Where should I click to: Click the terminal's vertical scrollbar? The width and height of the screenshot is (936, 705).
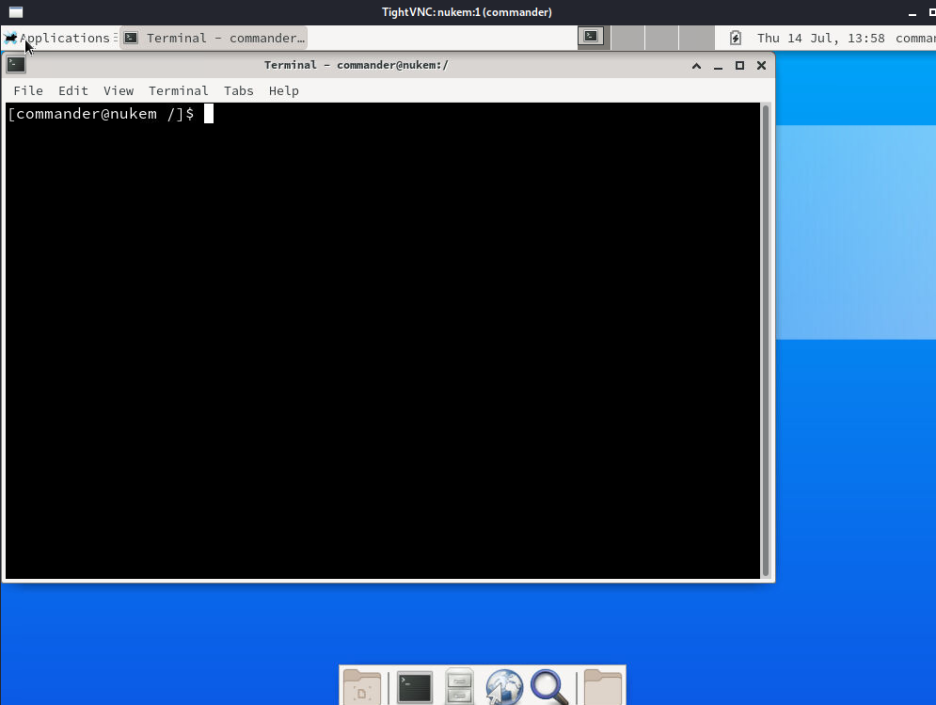766,340
